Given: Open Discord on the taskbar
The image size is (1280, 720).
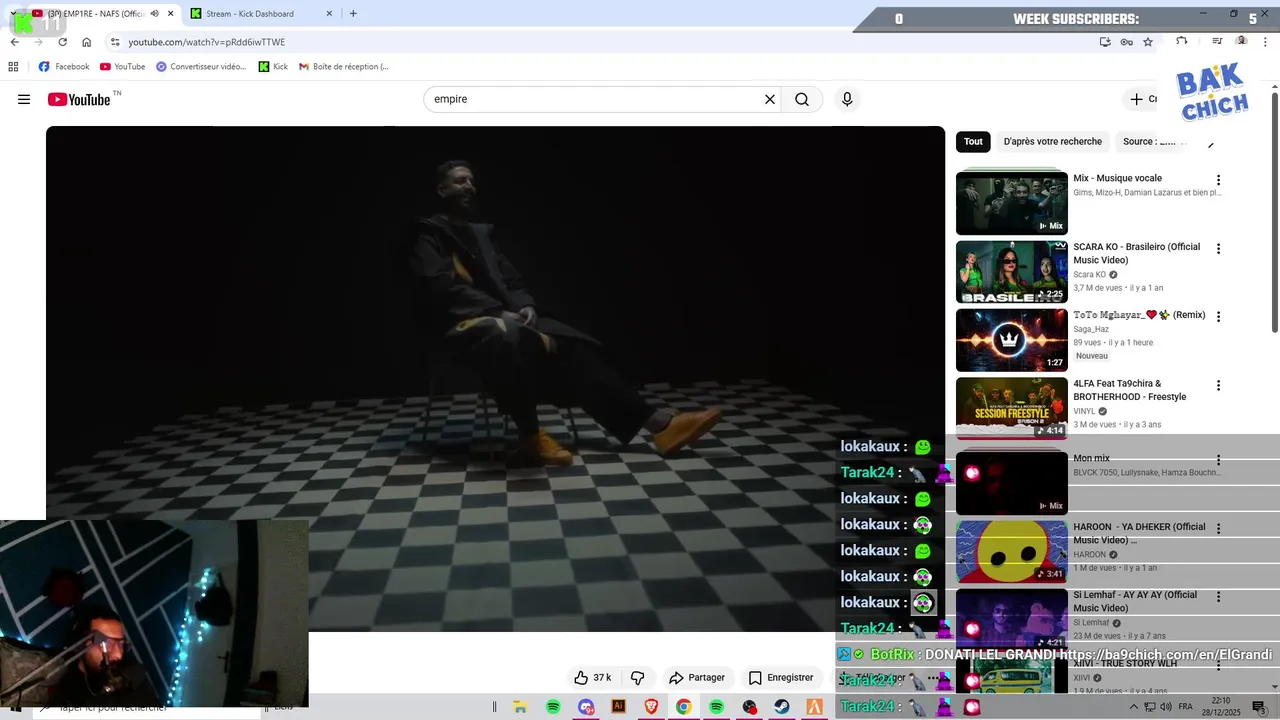Looking at the screenshot, I should click(586, 706).
